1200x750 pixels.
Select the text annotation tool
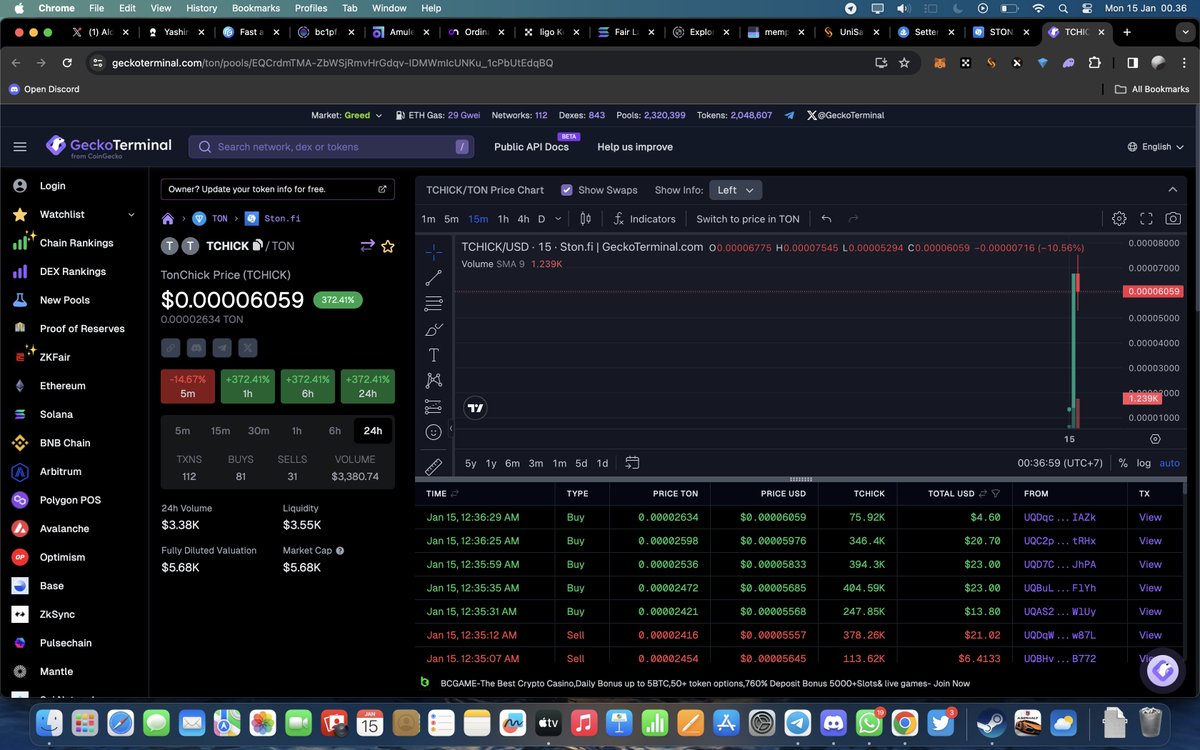(433, 355)
